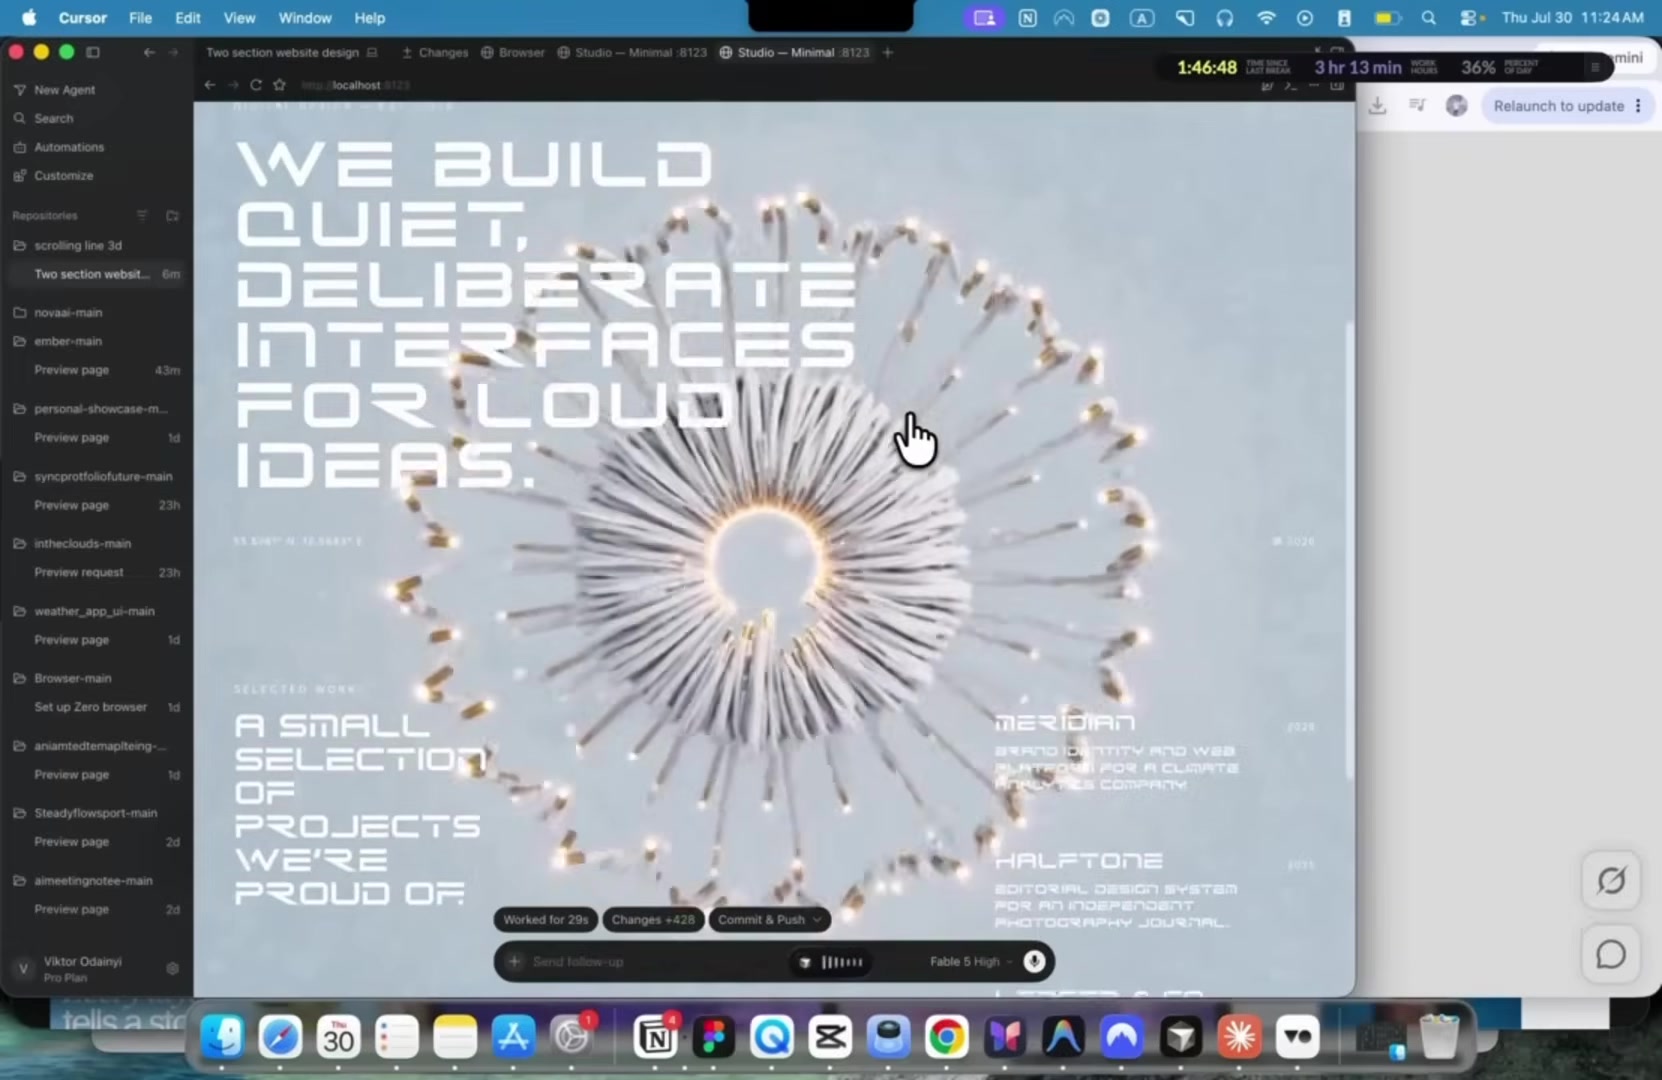The width and height of the screenshot is (1662, 1080).
Task: Open the Window menu in menu bar
Action: [x=305, y=18]
